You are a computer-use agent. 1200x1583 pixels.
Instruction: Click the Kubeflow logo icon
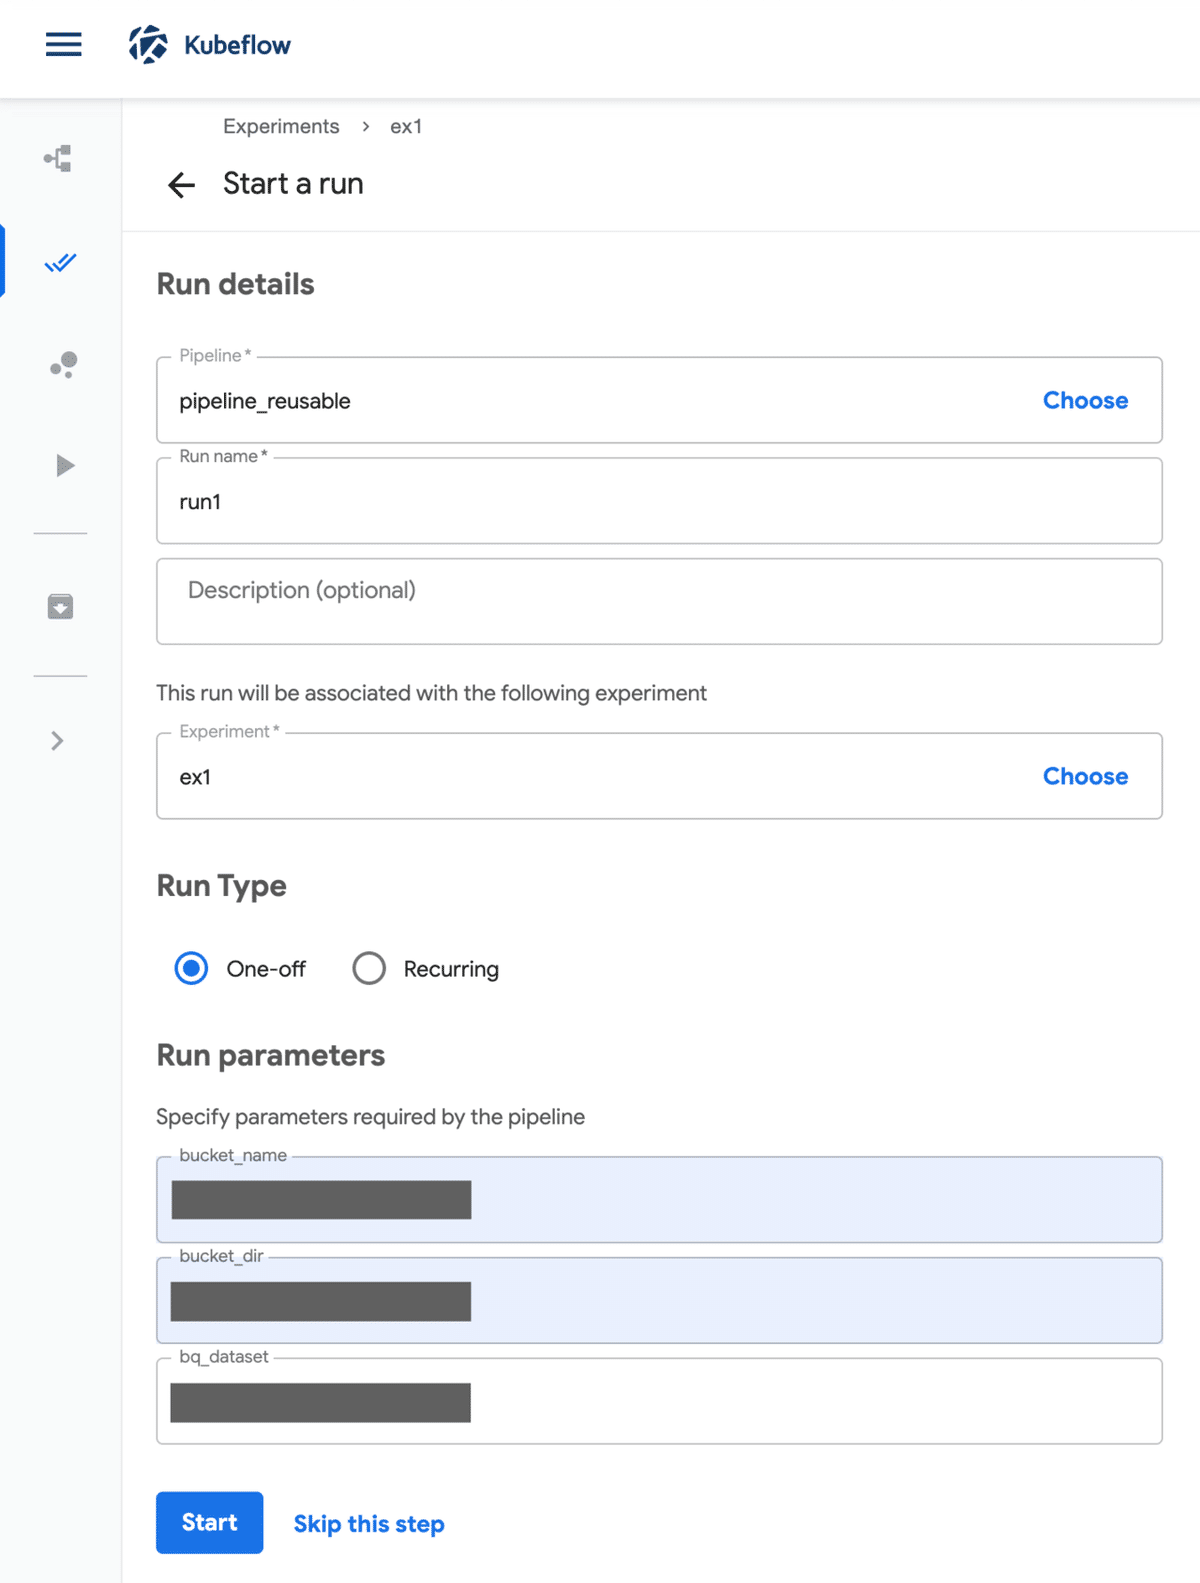click(x=148, y=45)
